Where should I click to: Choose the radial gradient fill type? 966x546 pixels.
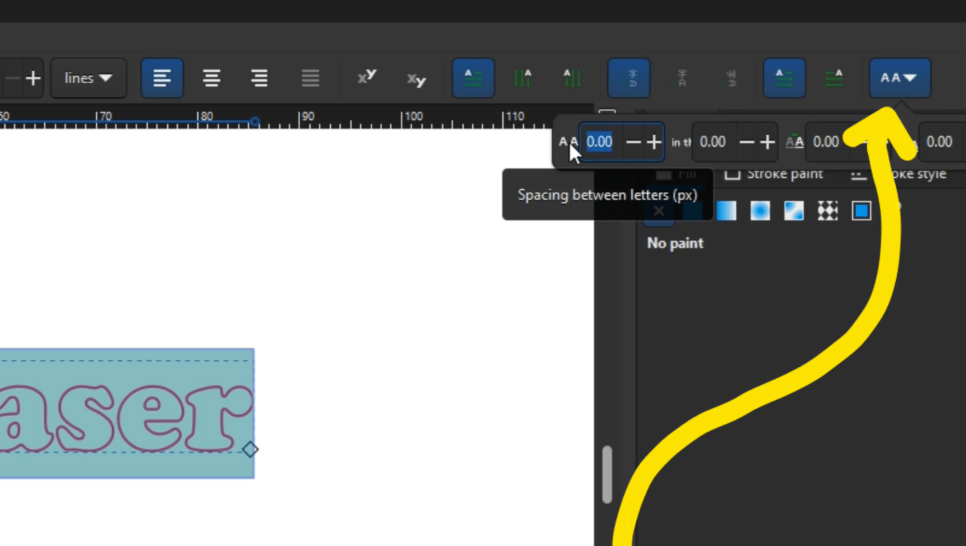tap(760, 210)
